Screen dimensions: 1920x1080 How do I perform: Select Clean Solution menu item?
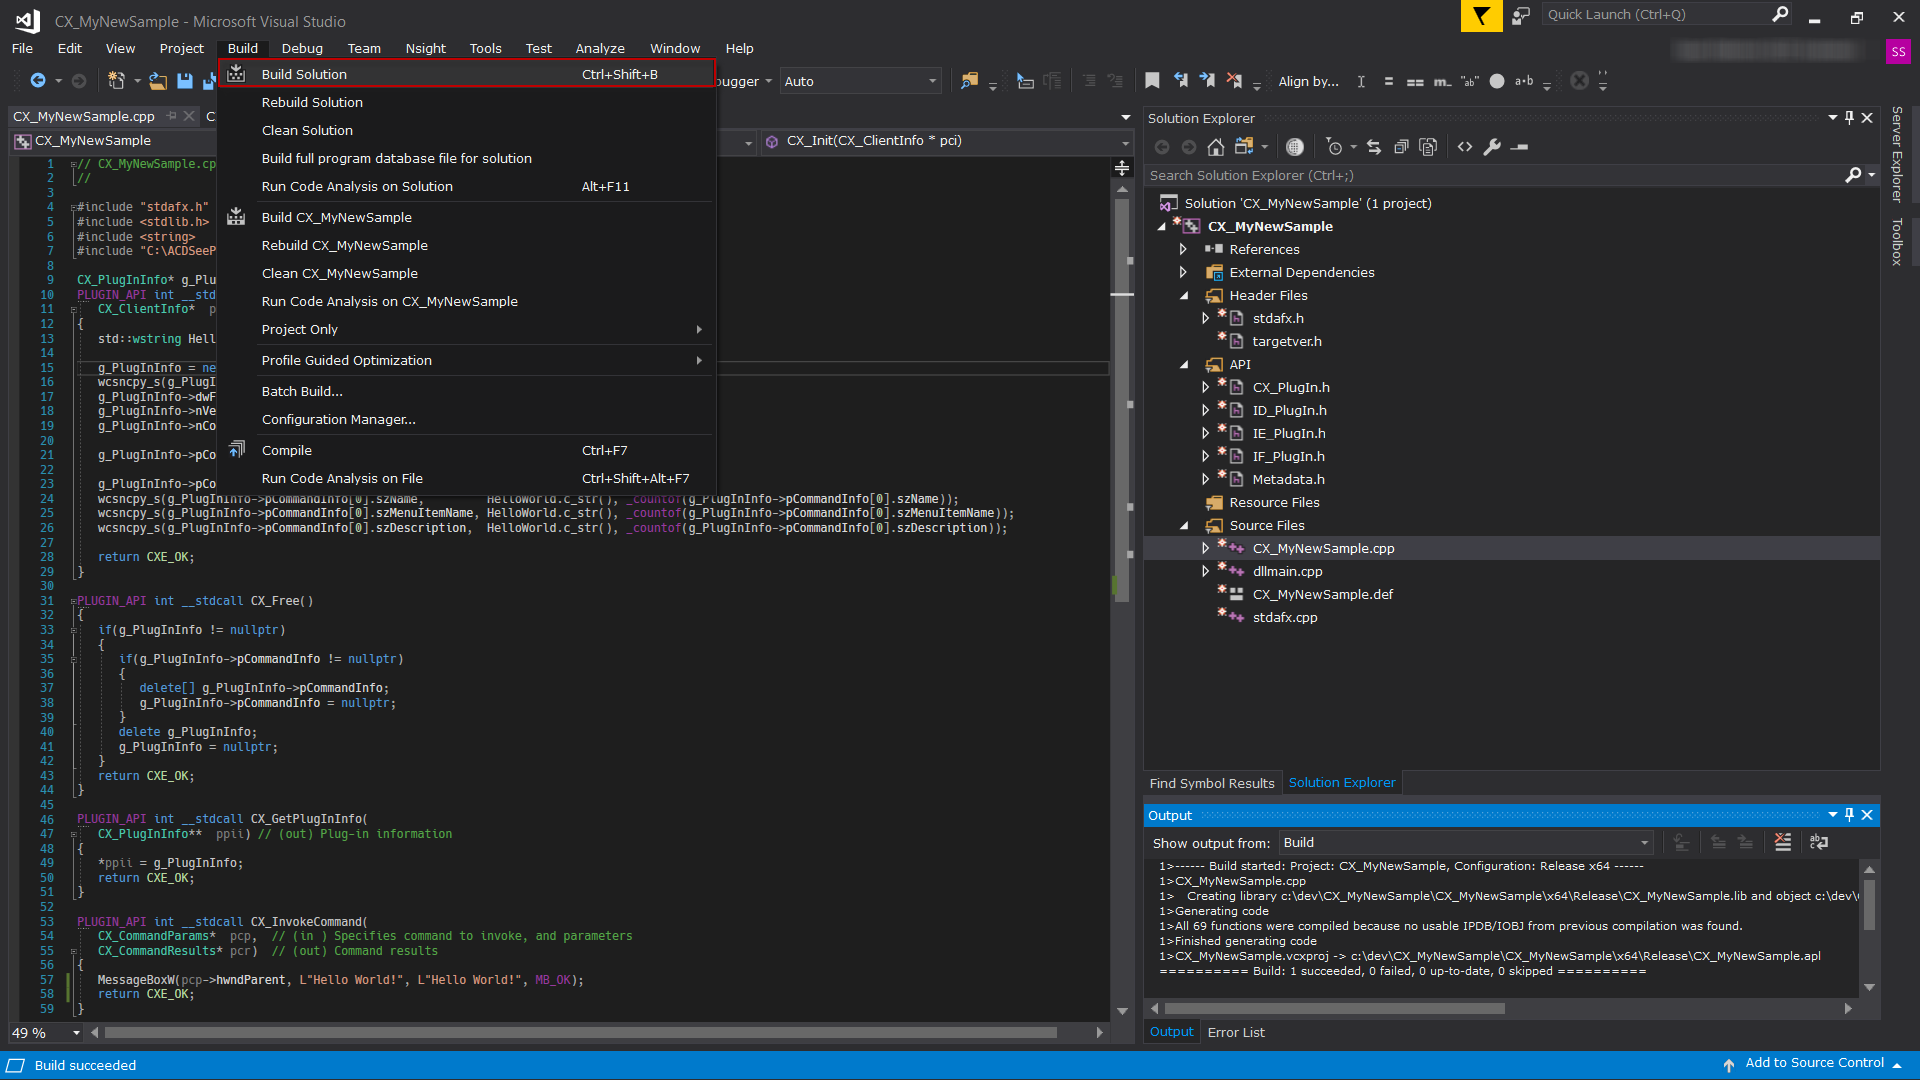[x=466, y=130]
